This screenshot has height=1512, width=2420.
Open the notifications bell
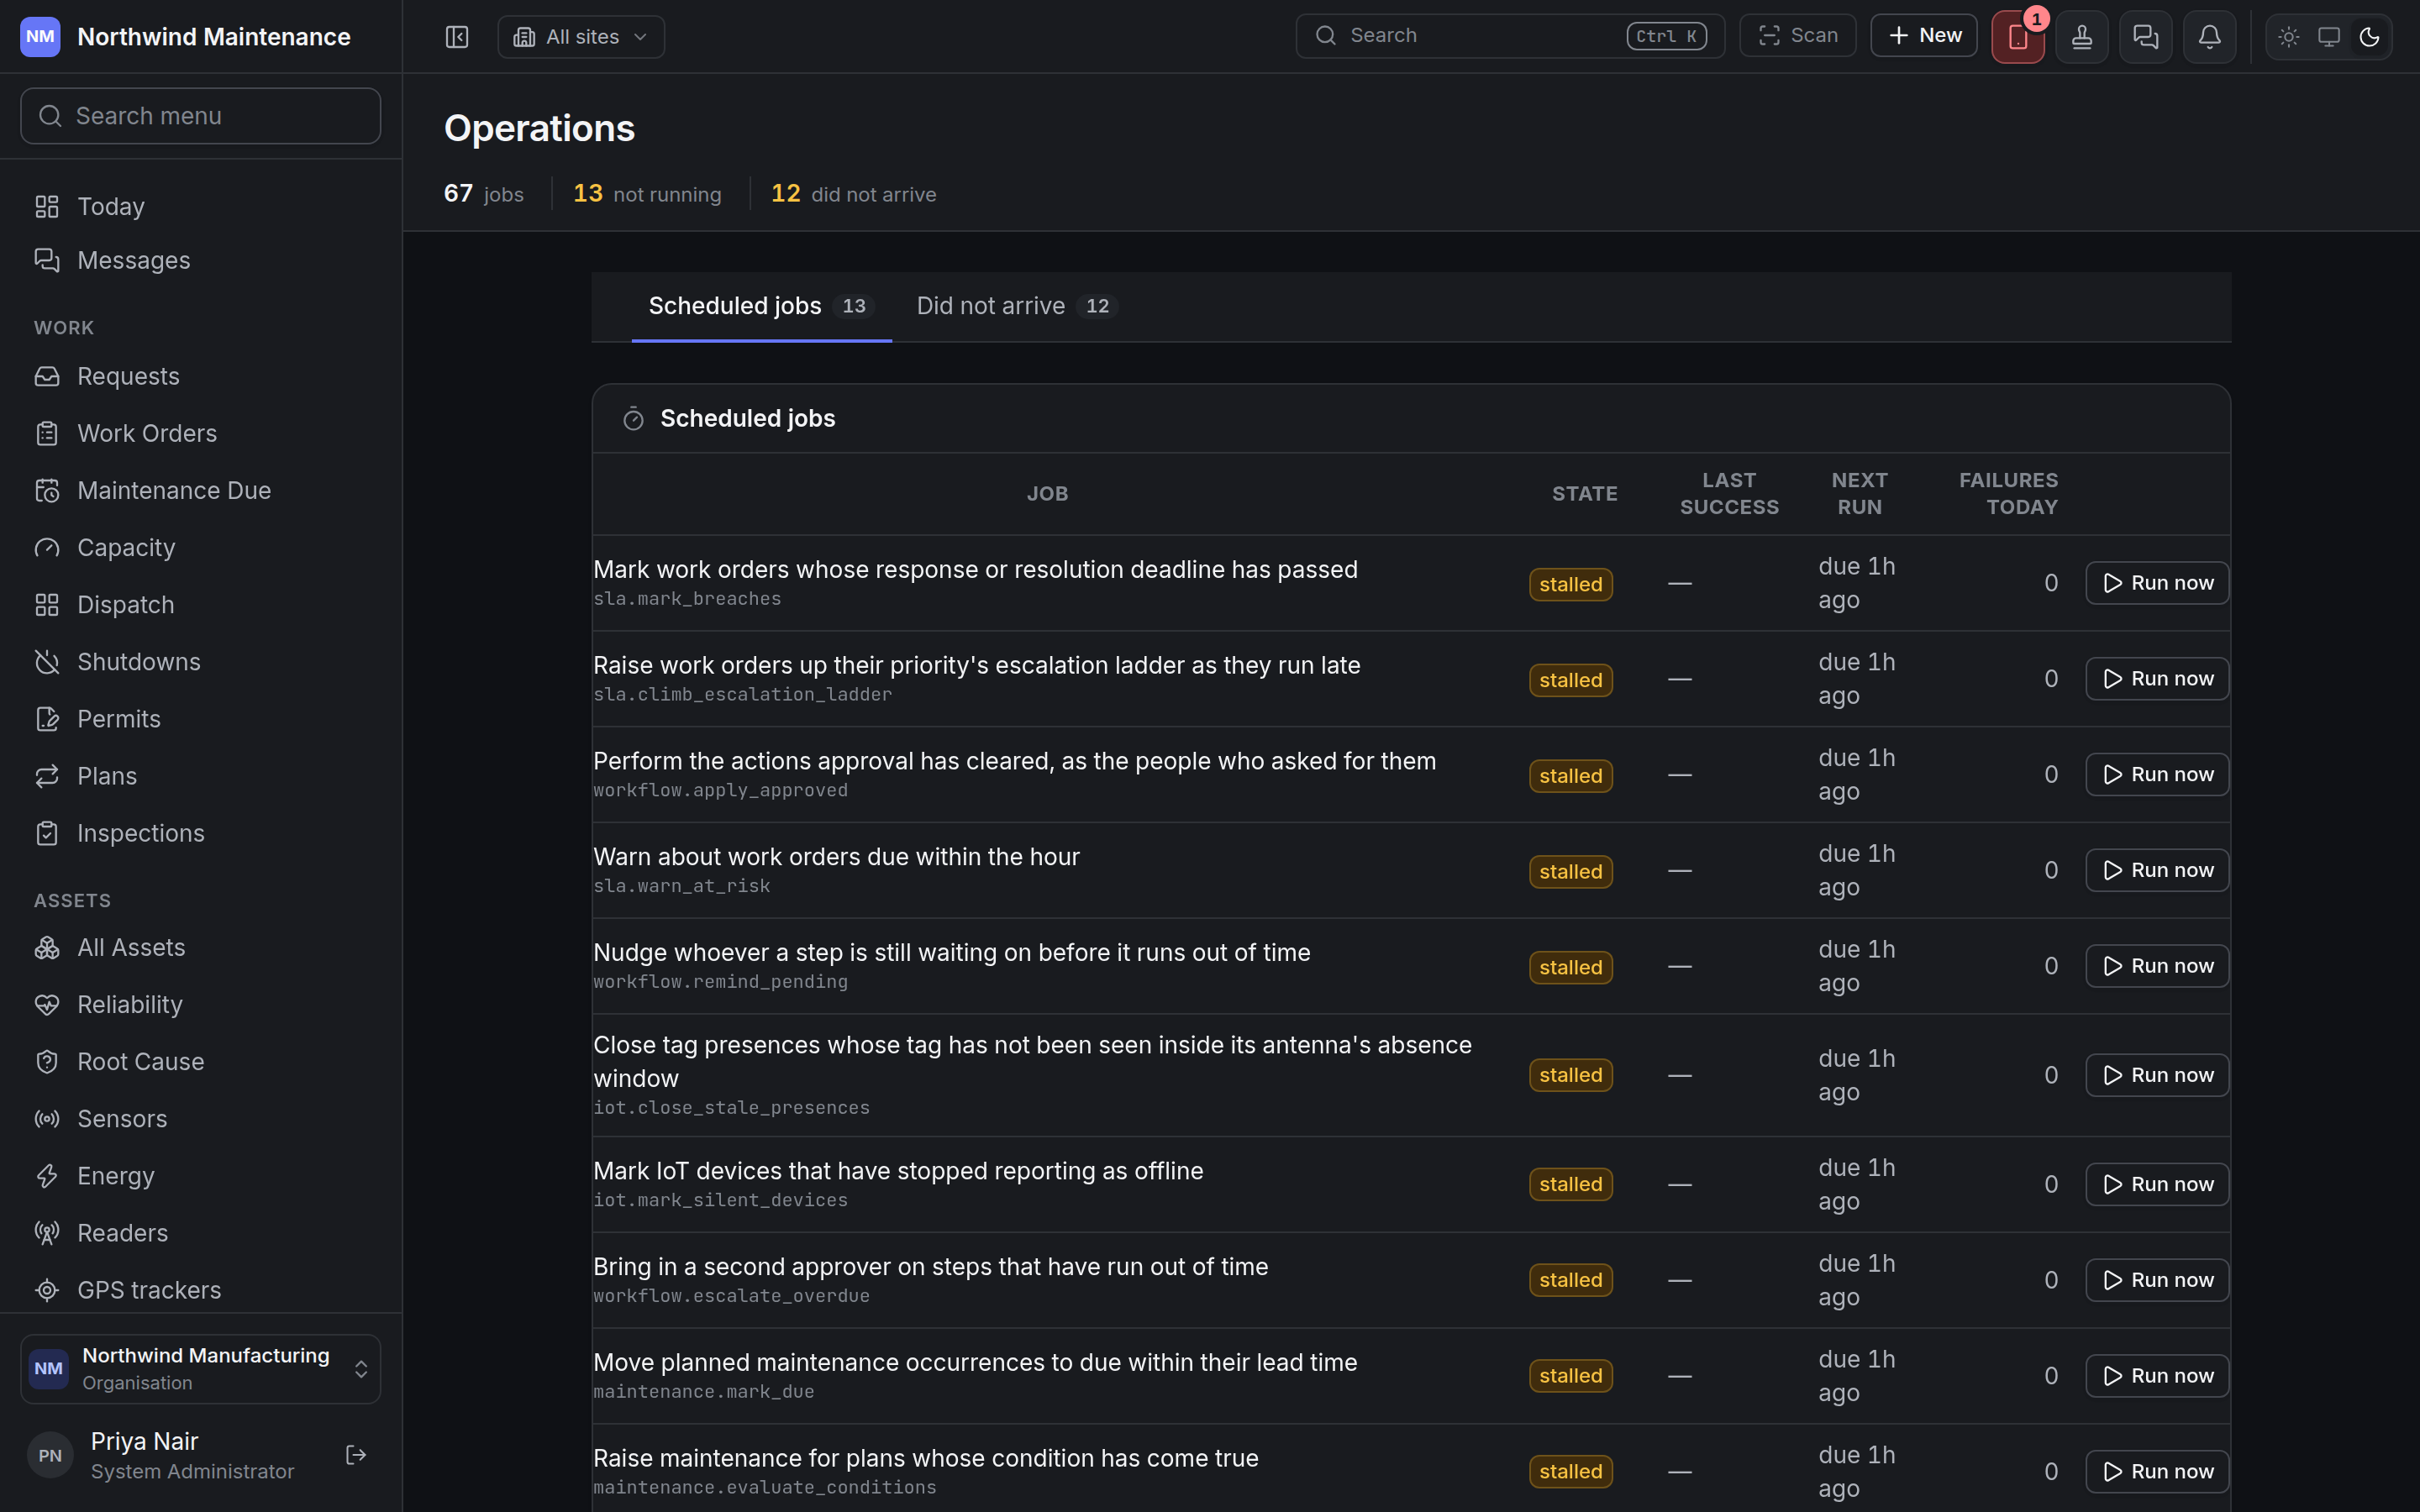click(x=2210, y=37)
